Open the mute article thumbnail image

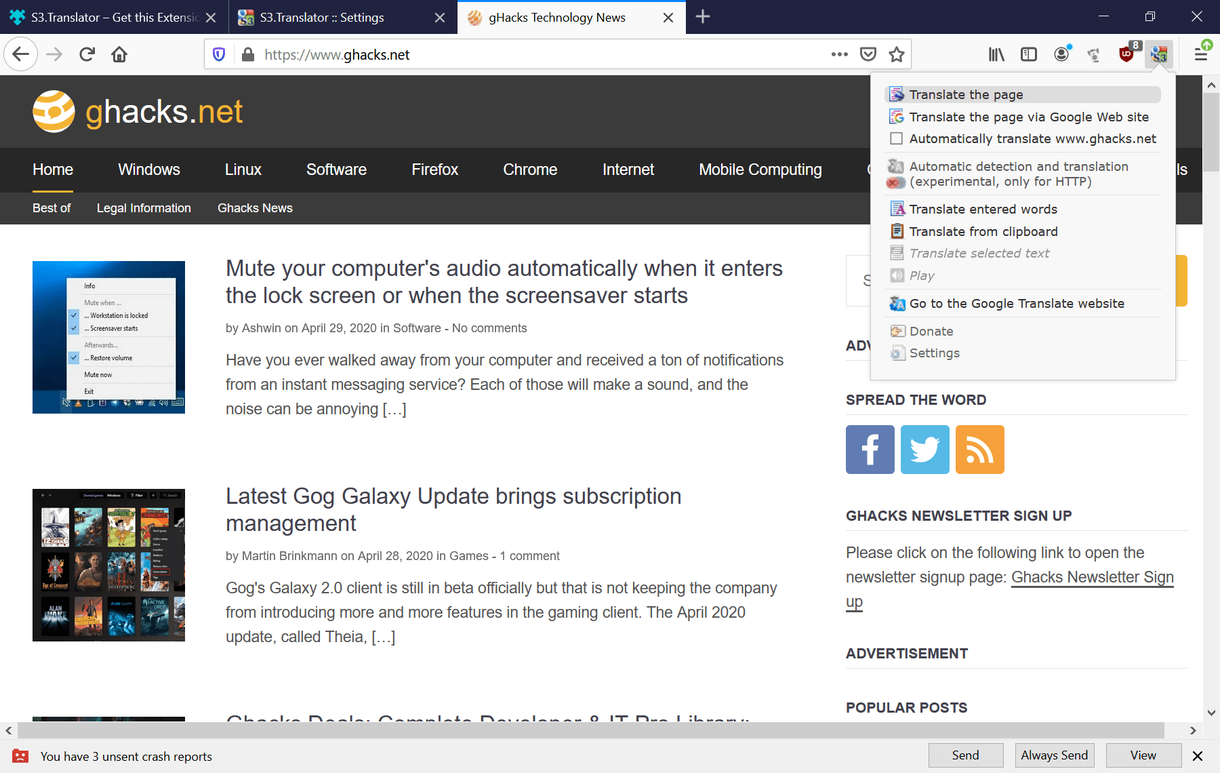[x=109, y=337]
